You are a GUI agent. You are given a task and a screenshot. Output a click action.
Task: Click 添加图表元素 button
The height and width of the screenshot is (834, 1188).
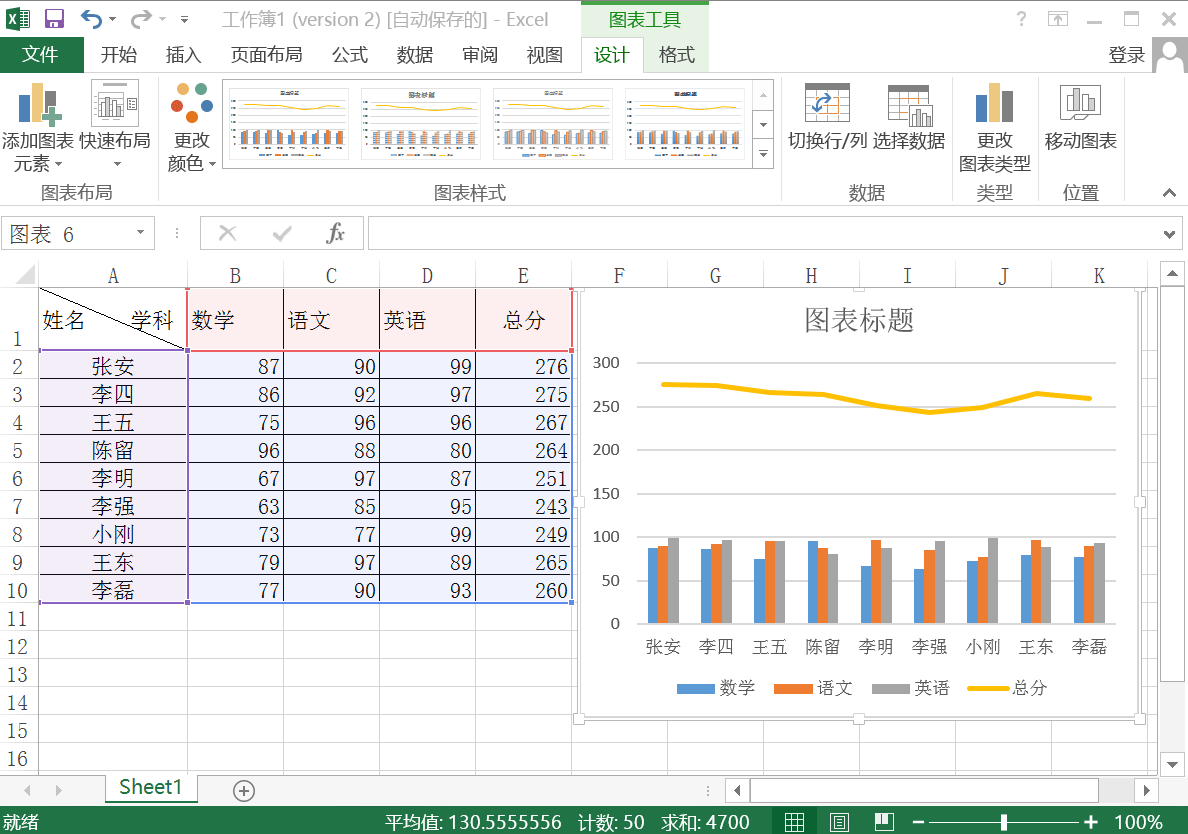pos(38,127)
